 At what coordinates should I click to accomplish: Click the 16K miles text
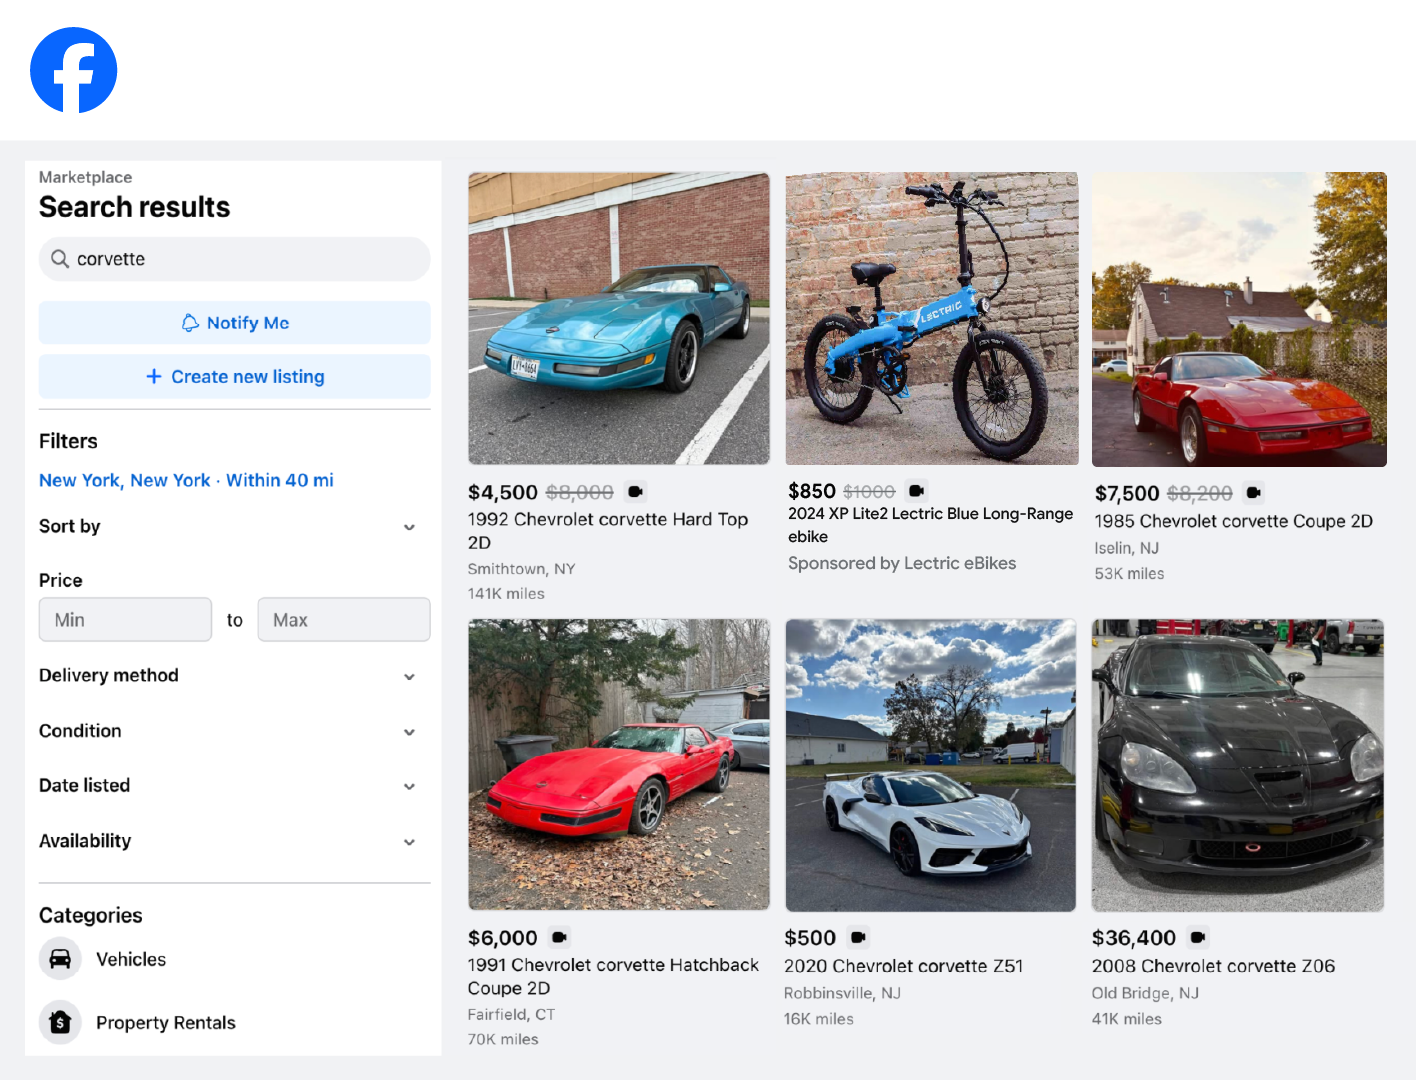point(819,1019)
